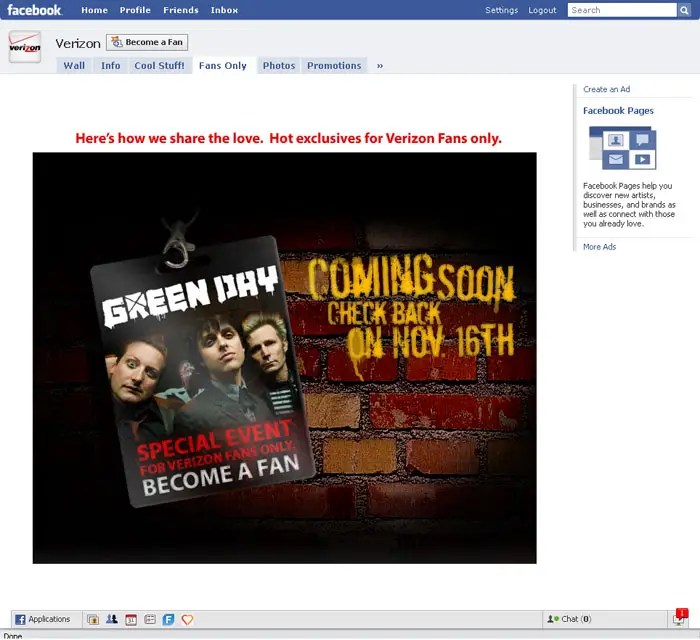
Task: Click the 'Done' status bar text
Action: coord(12,636)
